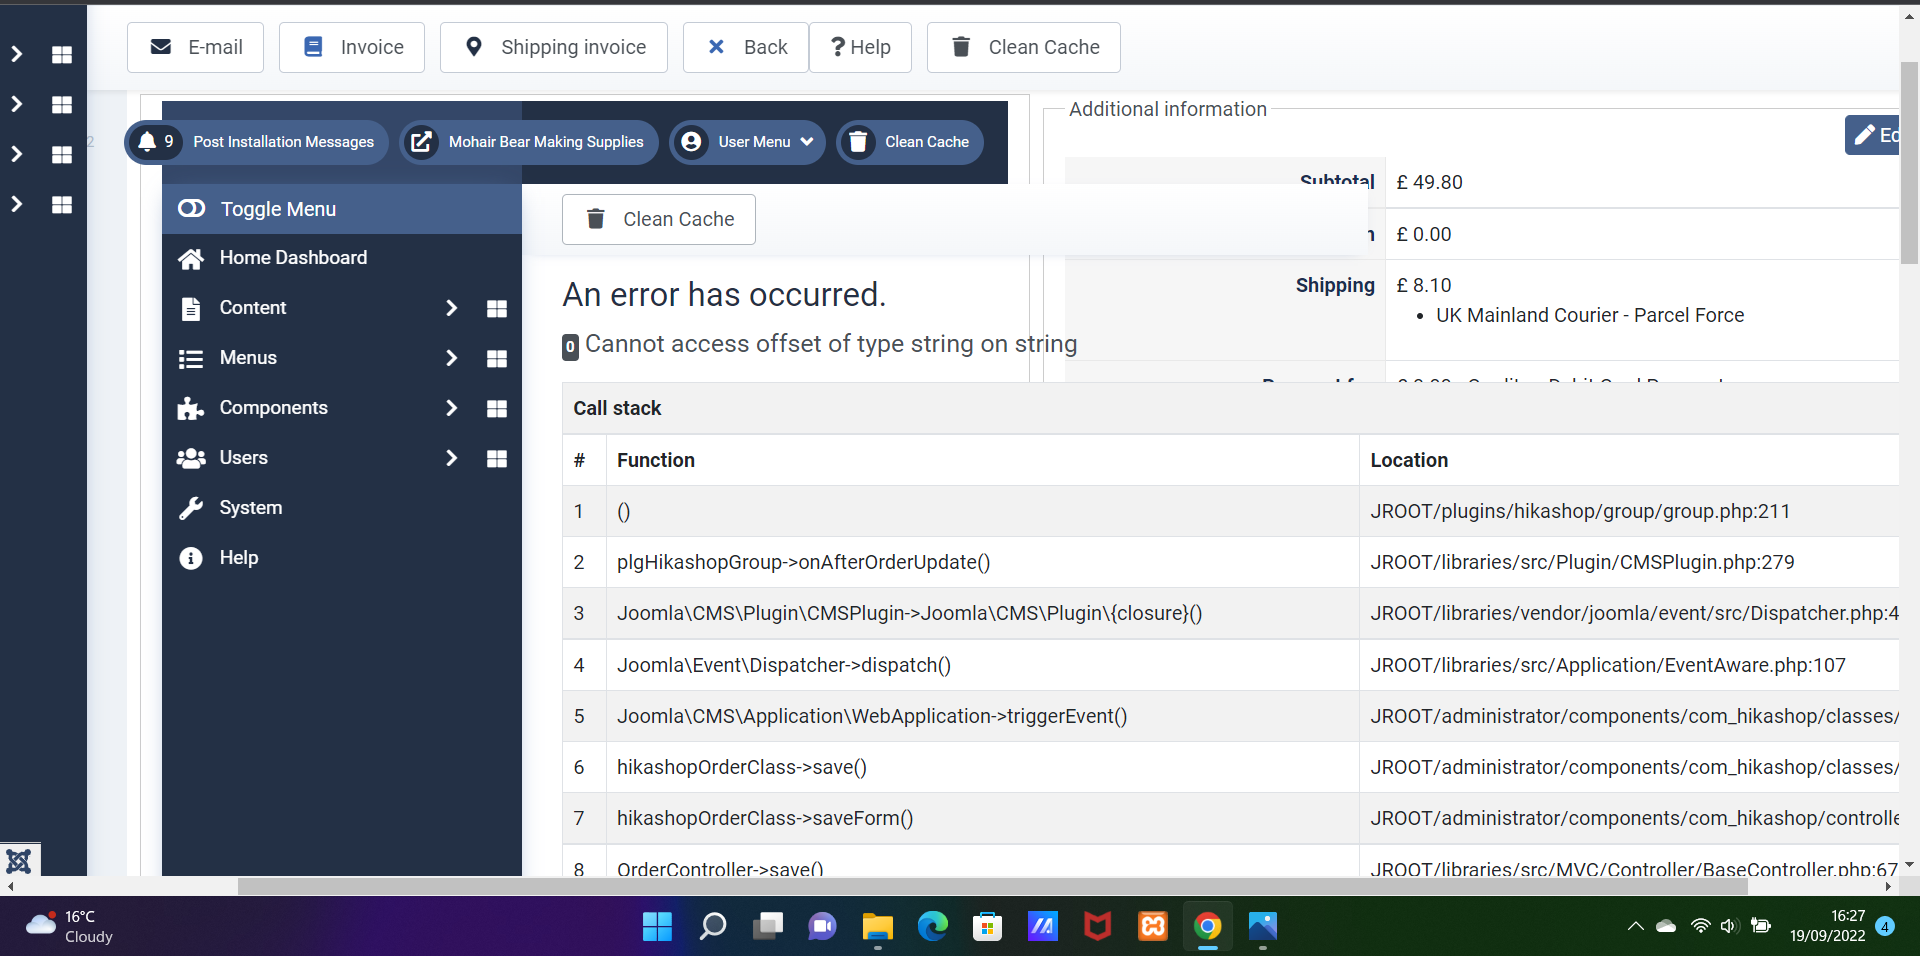The width and height of the screenshot is (1920, 956).
Task: Click the 'Call stack' table caption
Action: click(x=617, y=408)
